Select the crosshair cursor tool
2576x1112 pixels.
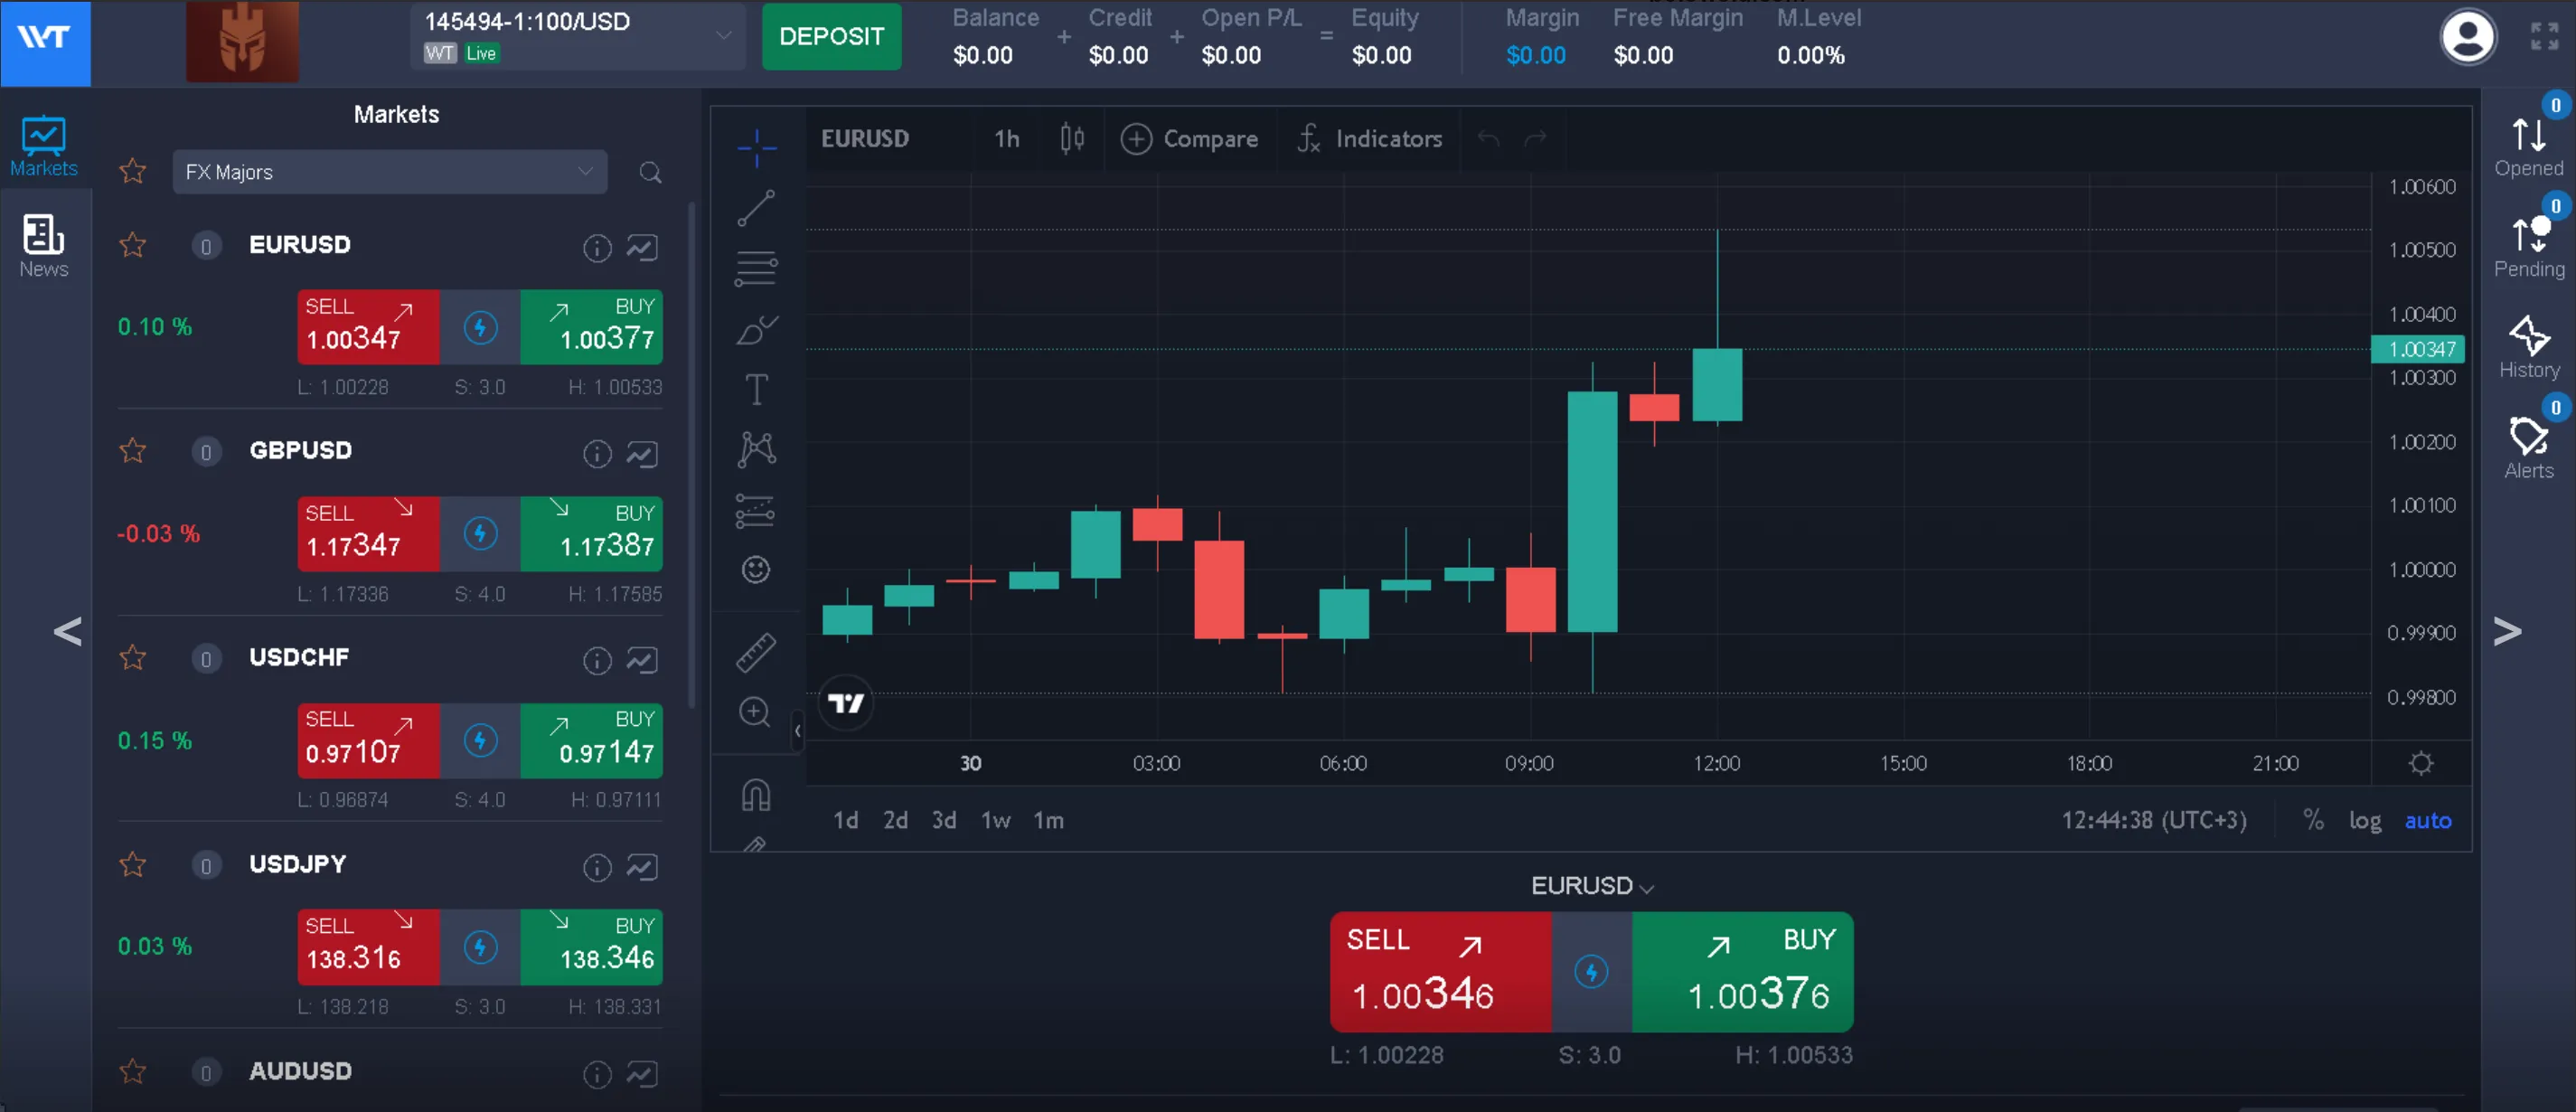click(x=757, y=148)
